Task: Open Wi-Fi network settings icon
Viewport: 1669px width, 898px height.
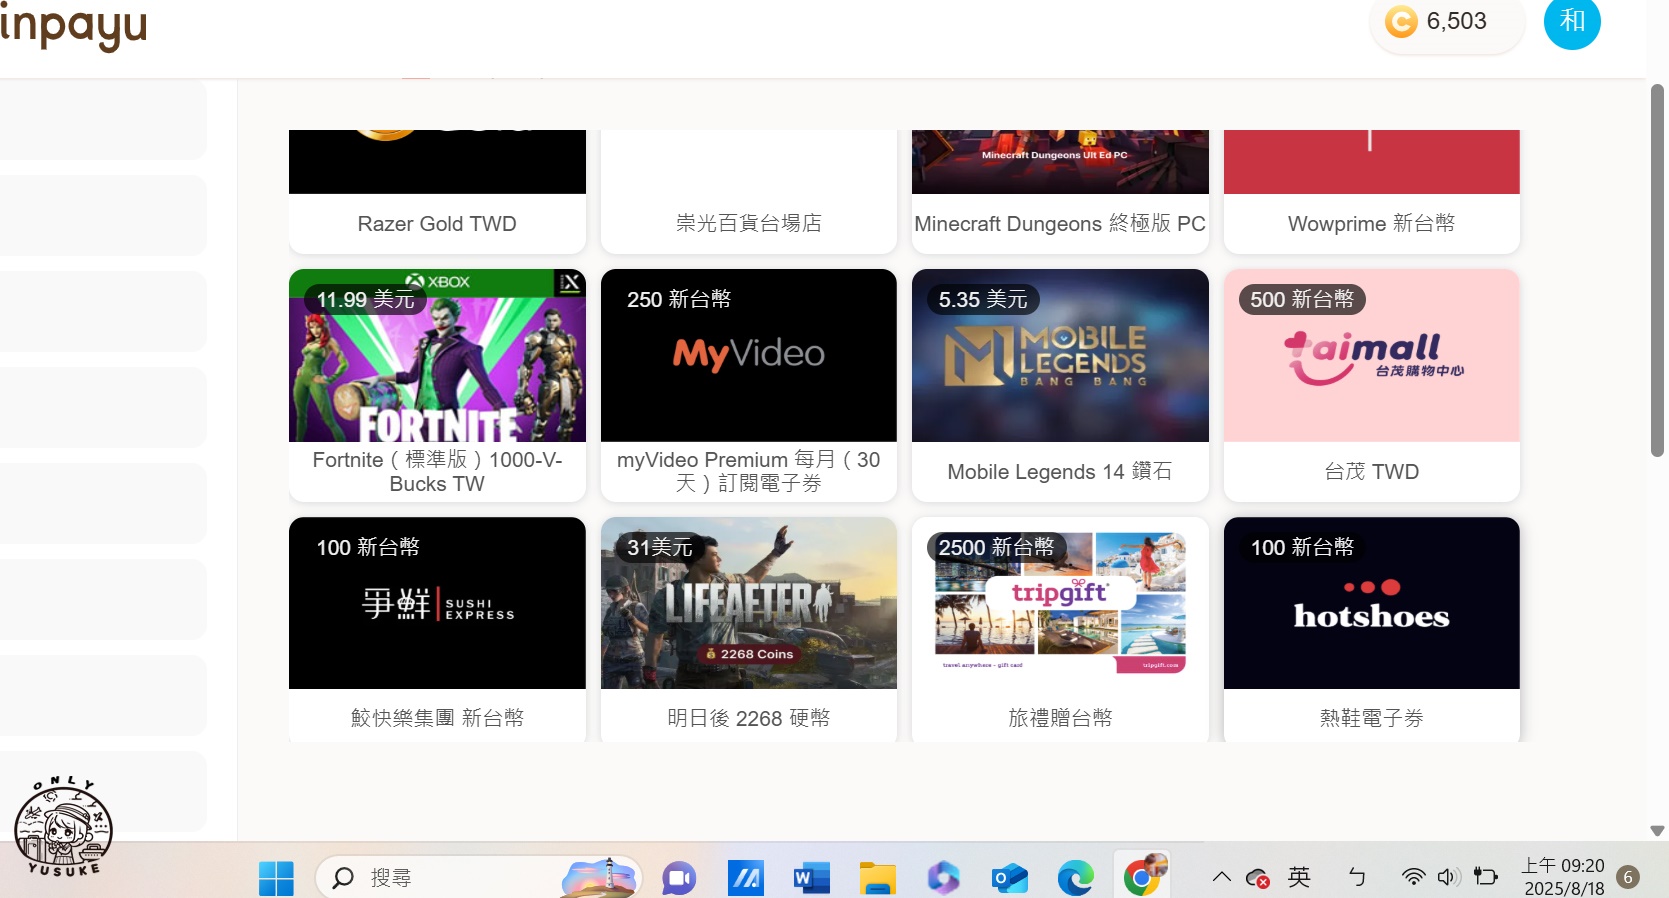Action: 1413,877
